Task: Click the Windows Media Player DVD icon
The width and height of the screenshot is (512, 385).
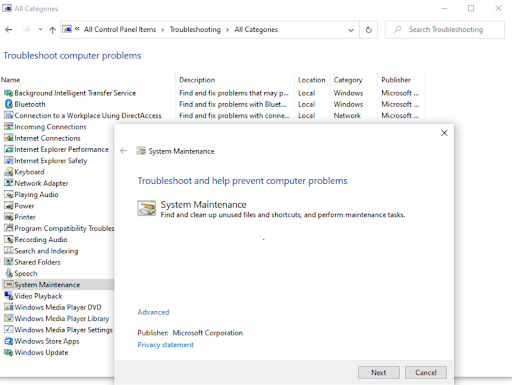Action: tap(8, 307)
